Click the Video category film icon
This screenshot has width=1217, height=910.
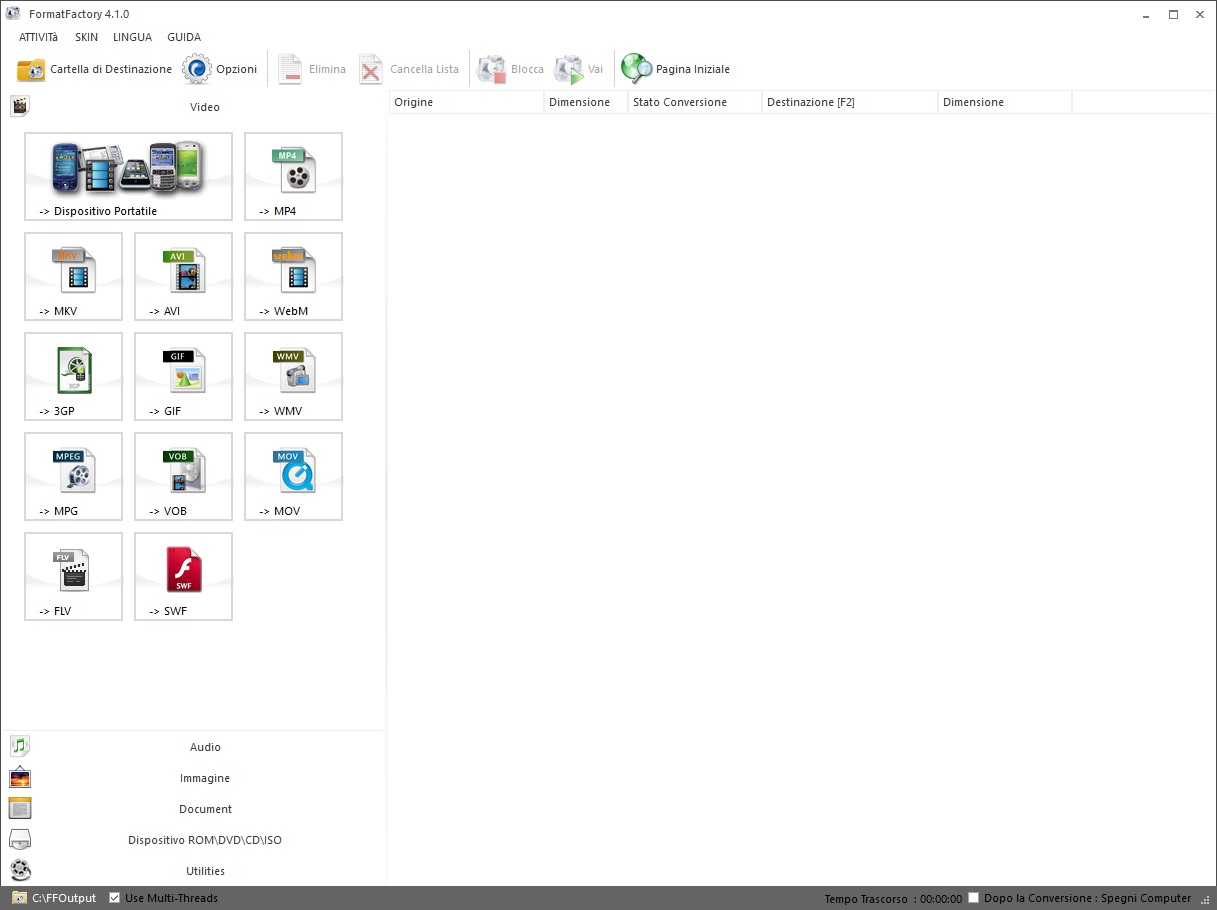tap(20, 106)
